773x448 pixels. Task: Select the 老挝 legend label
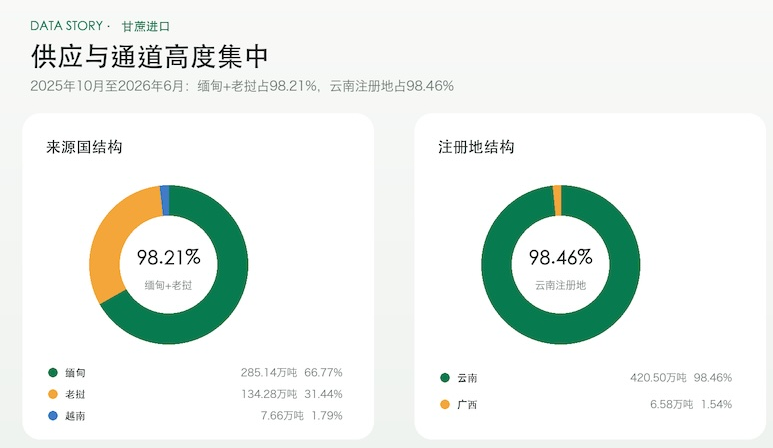click(x=75, y=394)
